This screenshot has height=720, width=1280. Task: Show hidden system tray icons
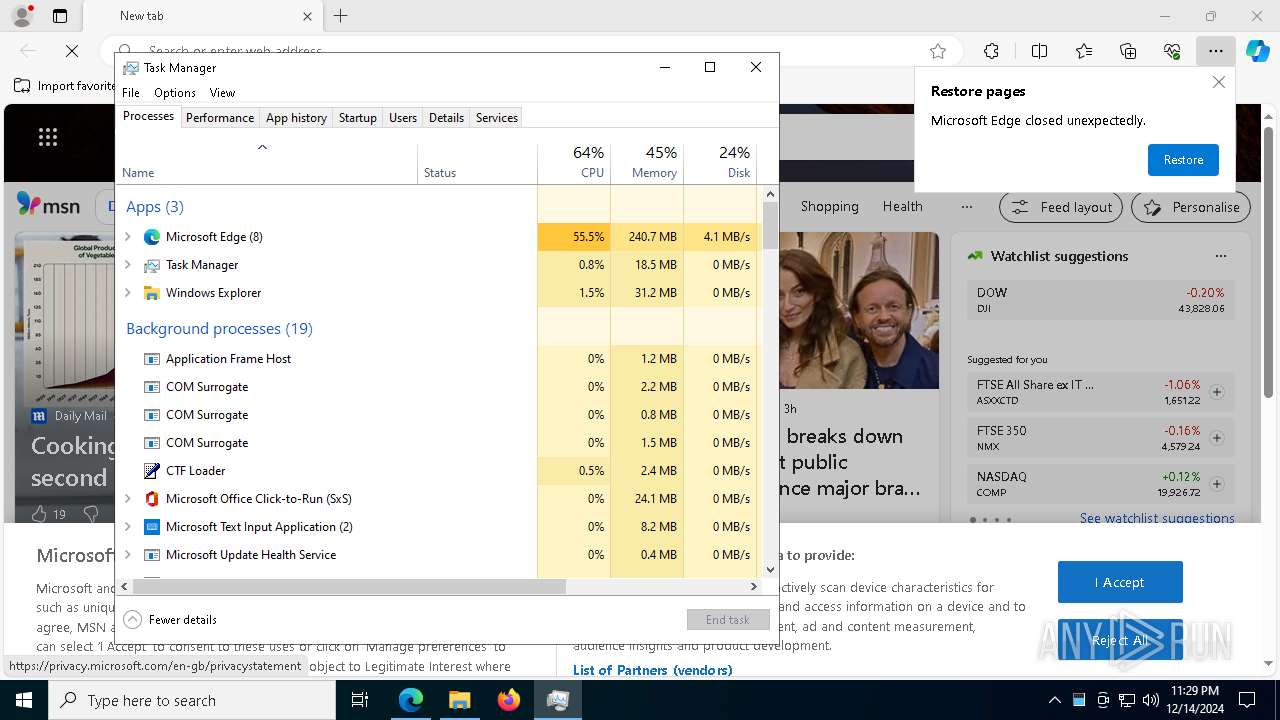pos(1054,700)
